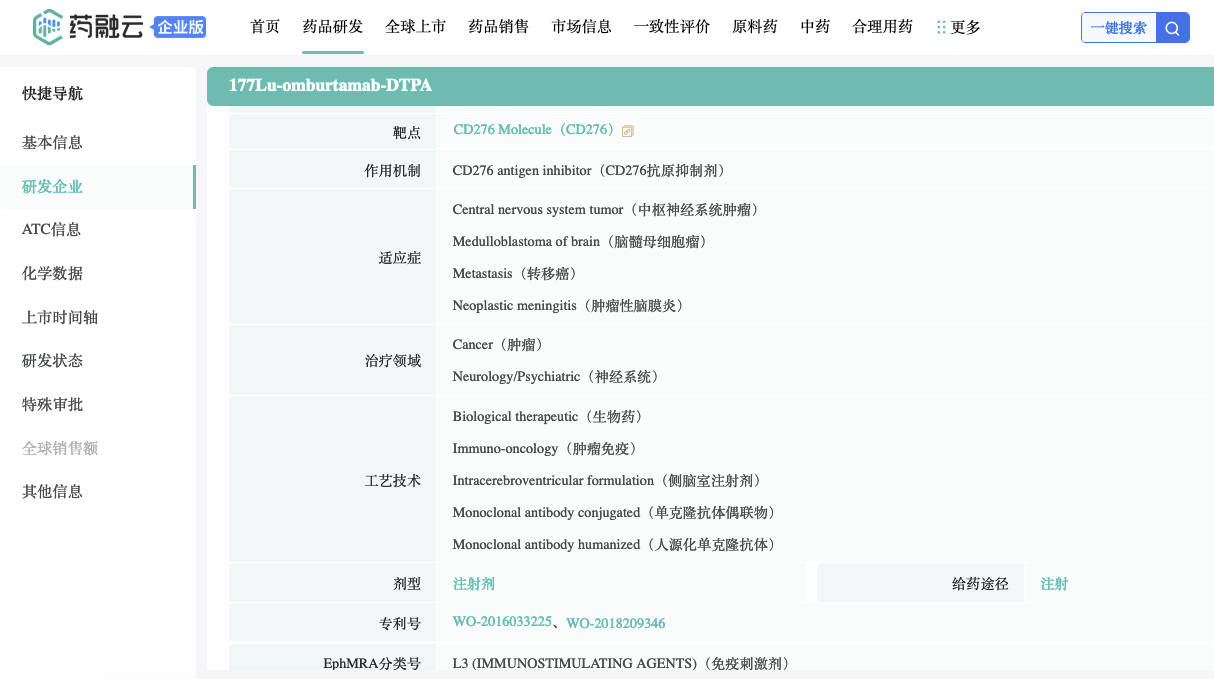The width and height of the screenshot is (1214, 679).
Task: Click the 药融云 logo icon
Action: (48, 27)
